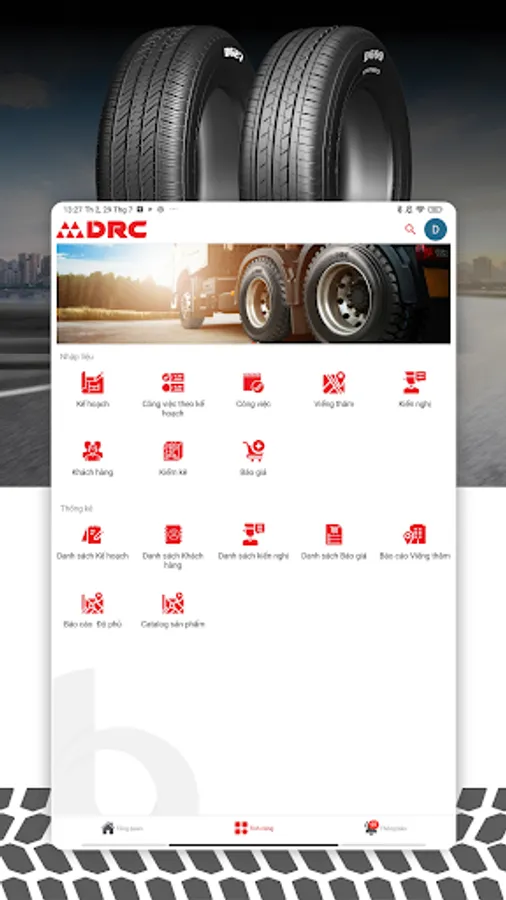Open the notifications bell tab
Image resolution: width=506 pixels, height=900 pixels.
point(386,828)
